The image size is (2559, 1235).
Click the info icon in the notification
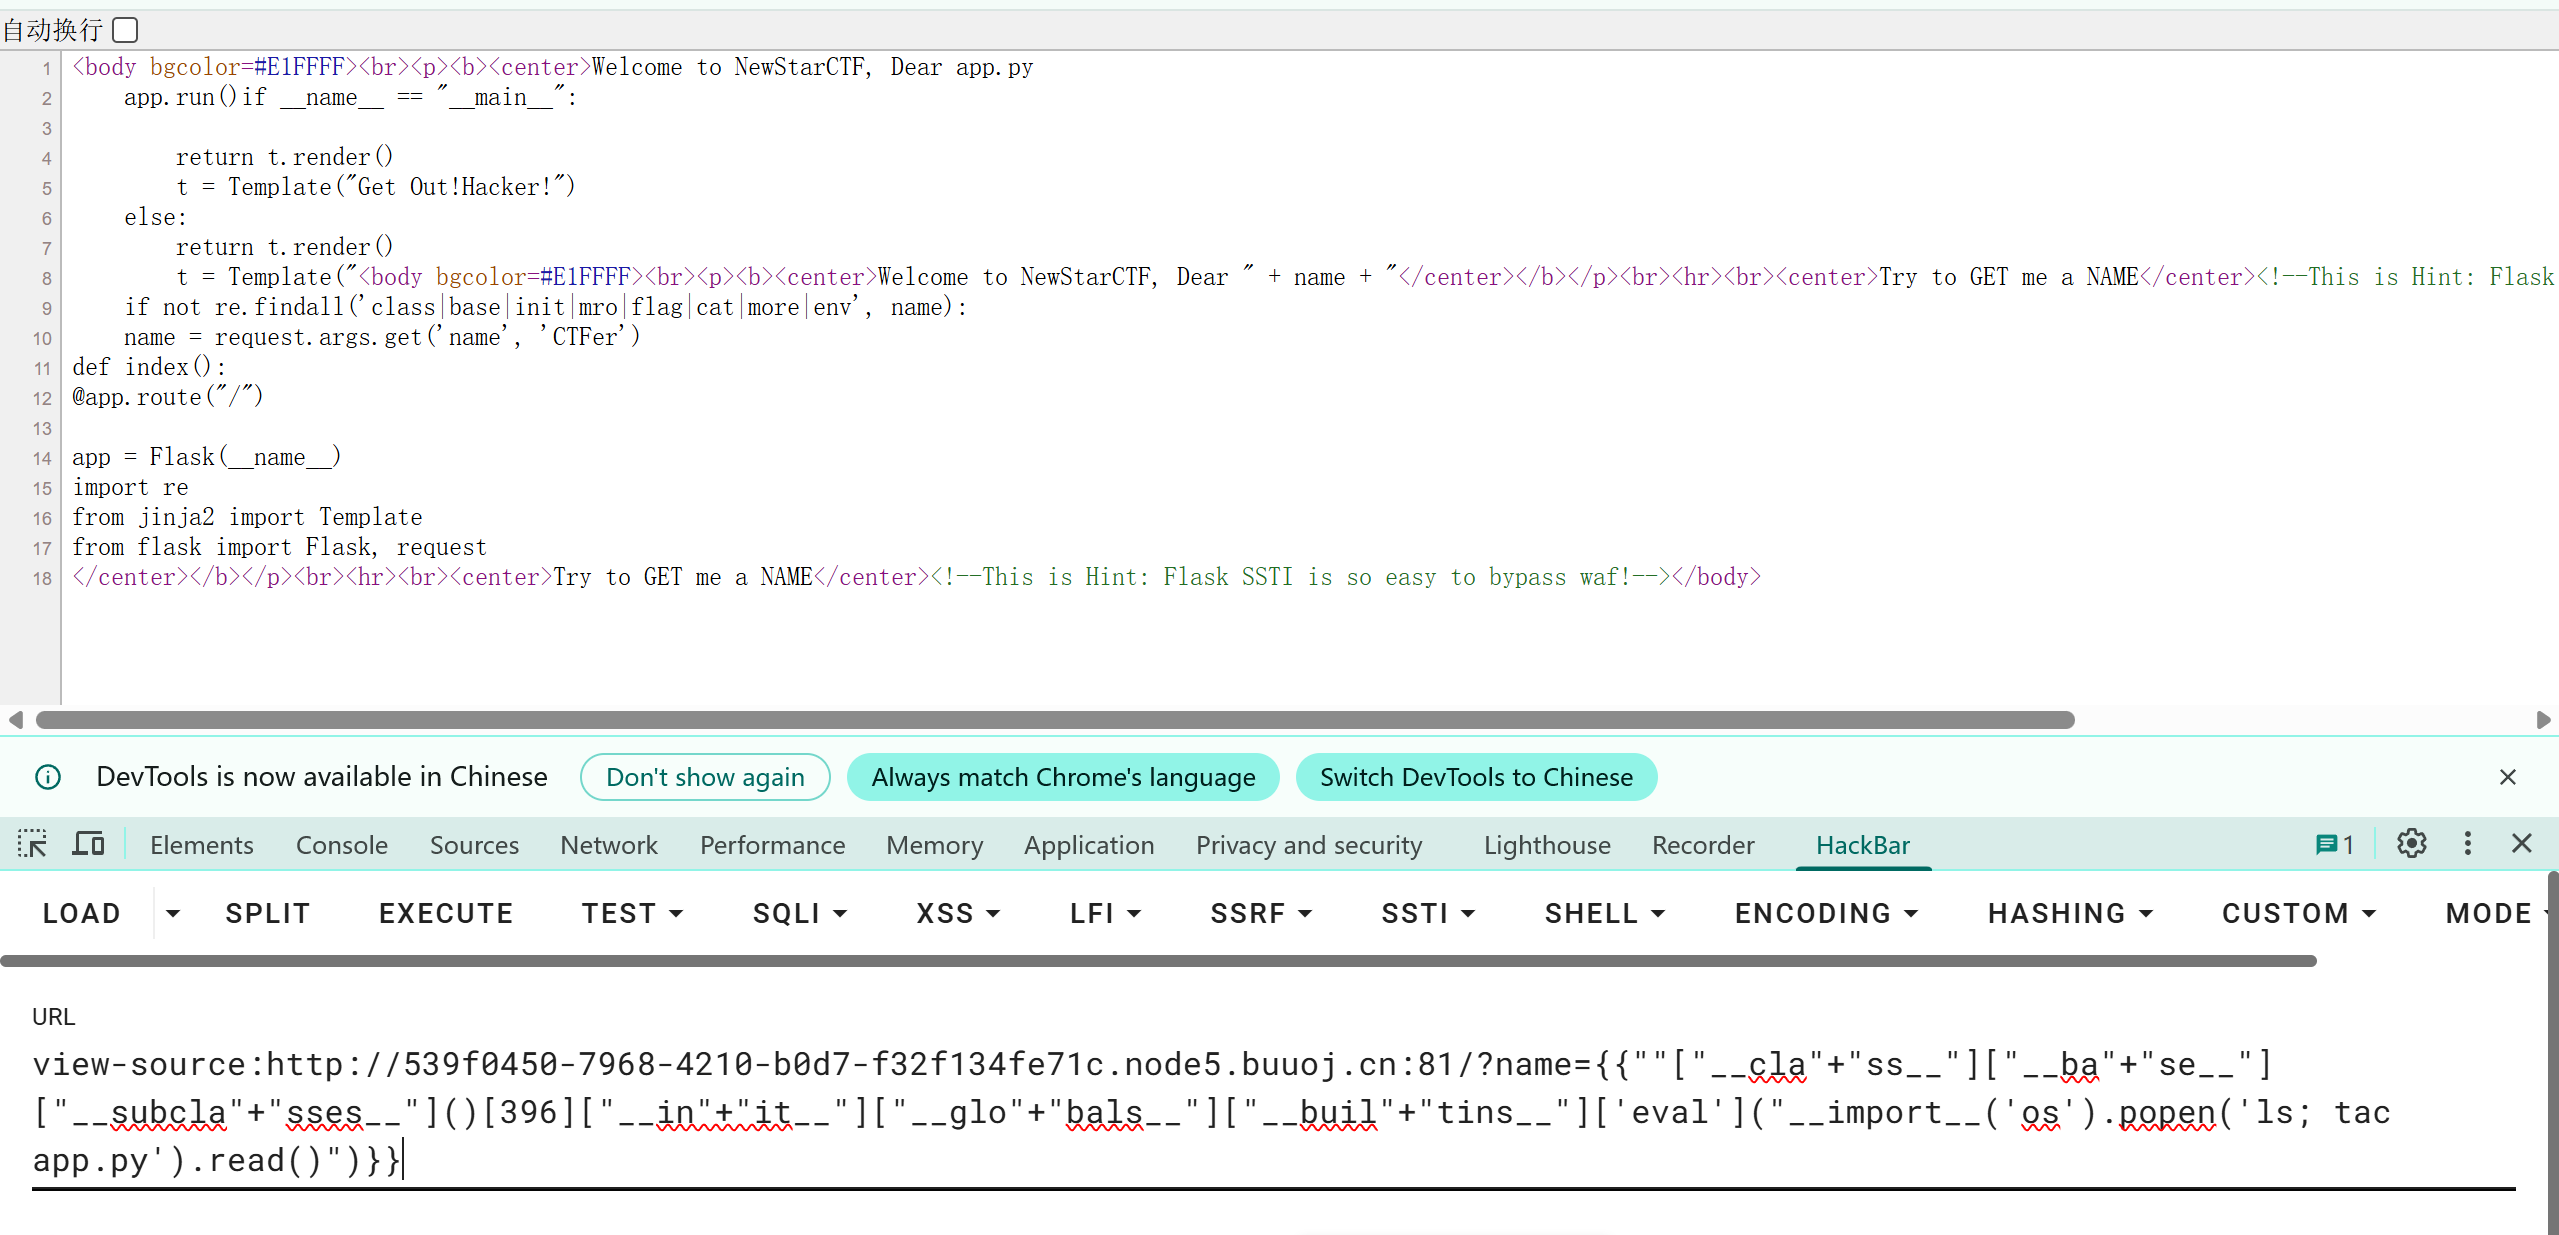pos(48,777)
